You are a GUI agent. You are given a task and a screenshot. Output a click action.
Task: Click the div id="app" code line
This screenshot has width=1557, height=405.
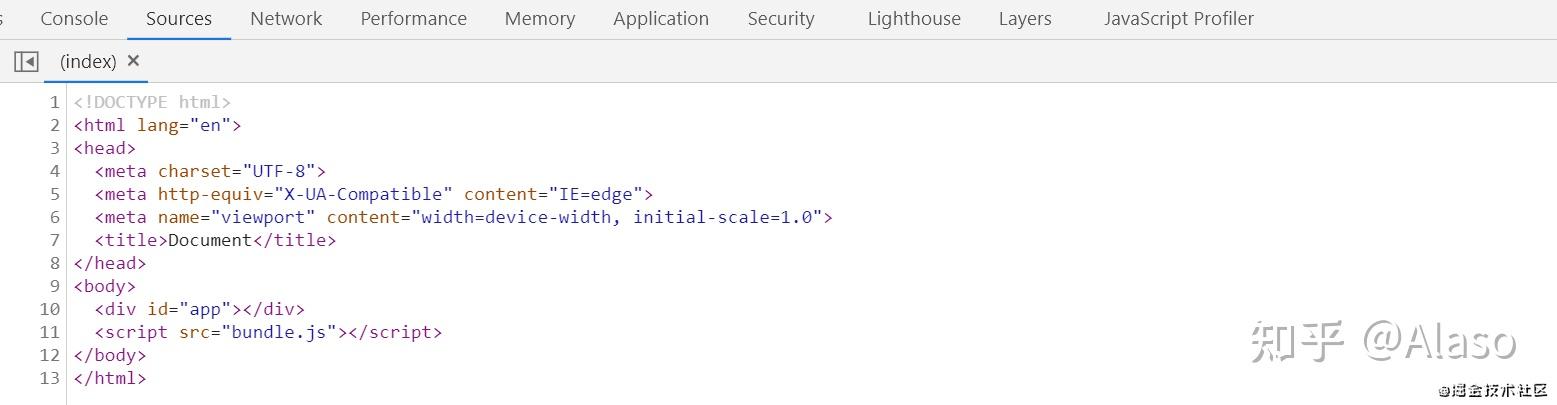point(199,309)
